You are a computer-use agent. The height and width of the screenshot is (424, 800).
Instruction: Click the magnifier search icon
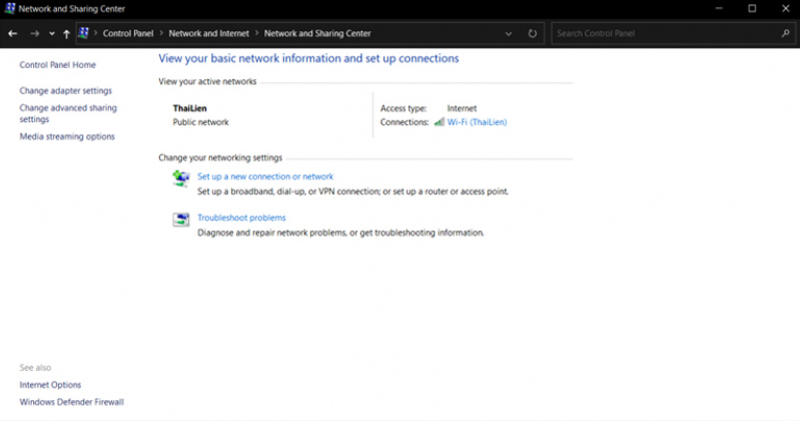point(784,33)
